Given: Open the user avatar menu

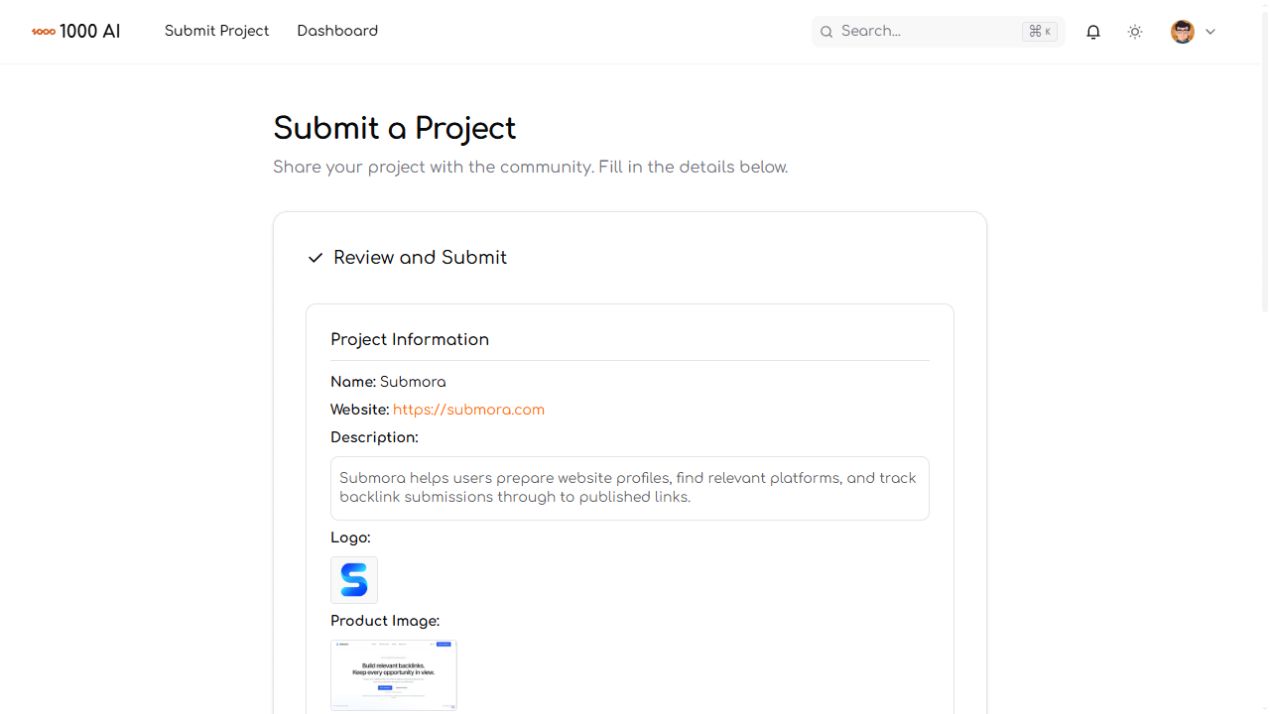Looking at the screenshot, I should coord(1182,32).
